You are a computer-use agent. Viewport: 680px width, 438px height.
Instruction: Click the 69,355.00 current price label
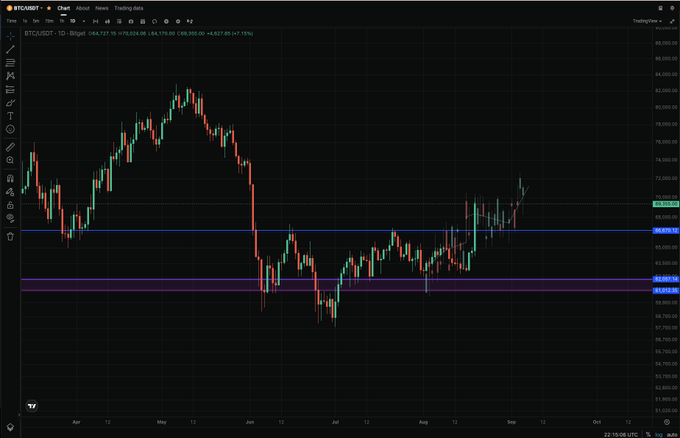pyautogui.click(x=666, y=204)
